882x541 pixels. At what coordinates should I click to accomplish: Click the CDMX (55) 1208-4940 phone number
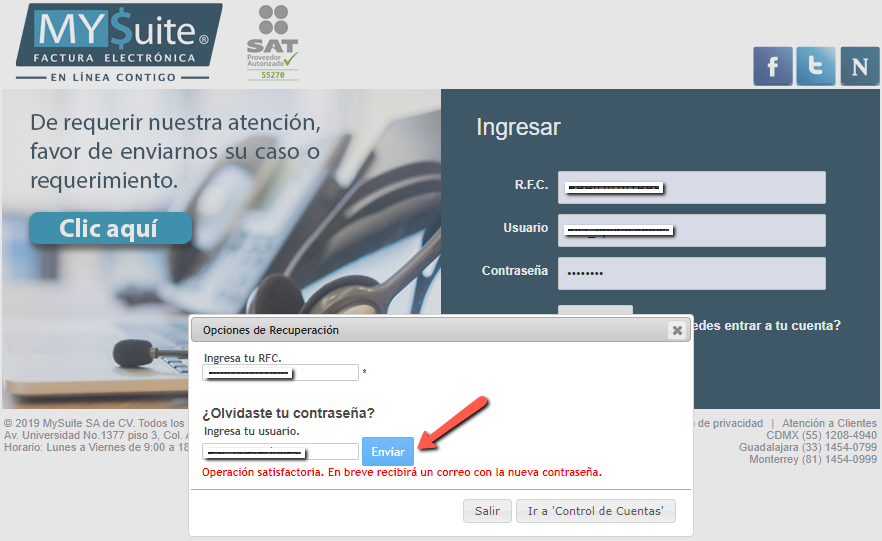[x=821, y=435]
